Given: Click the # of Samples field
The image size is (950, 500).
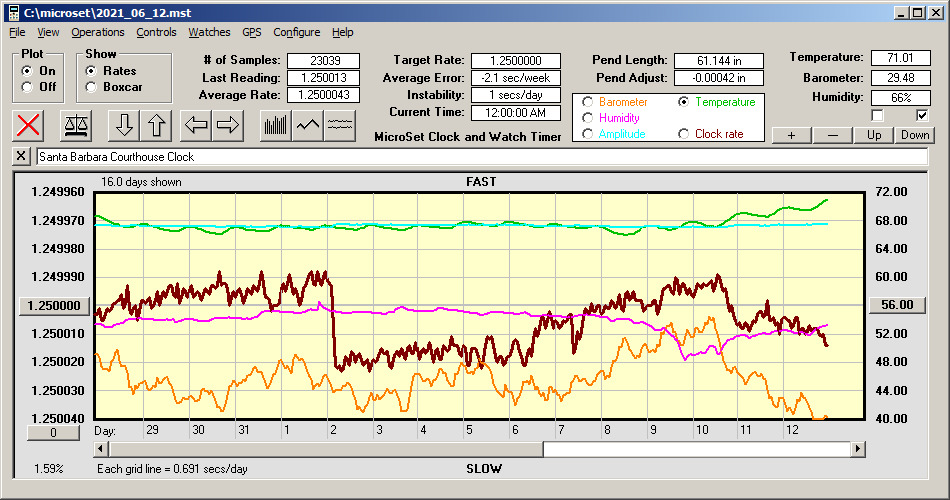Looking at the screenshot, I should [x=324, y=61].
